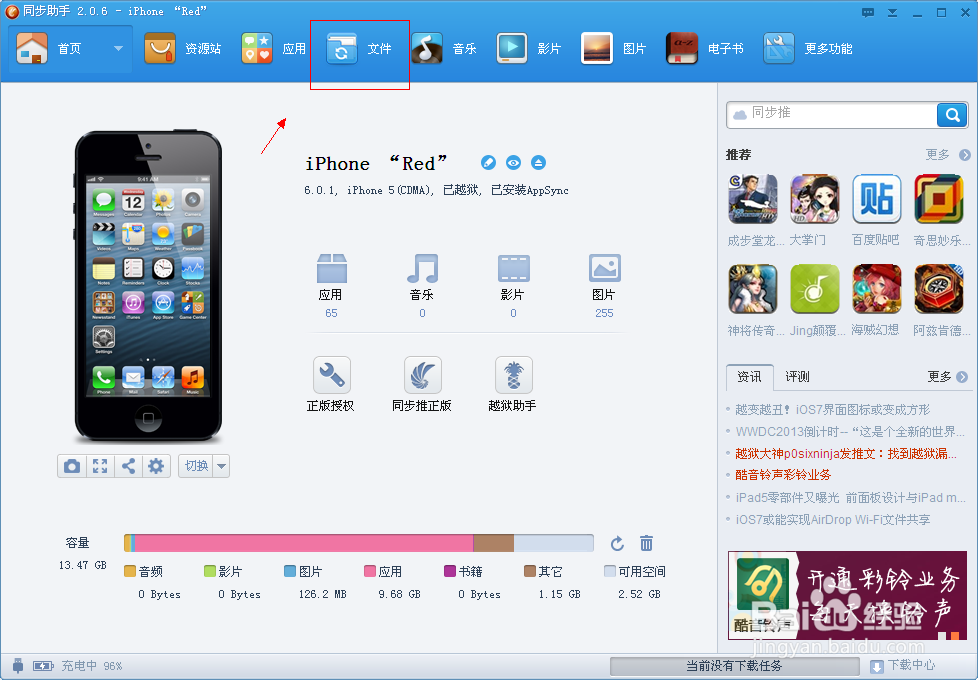Click the brown 其它 segment of capacity bar

point(493,543)
